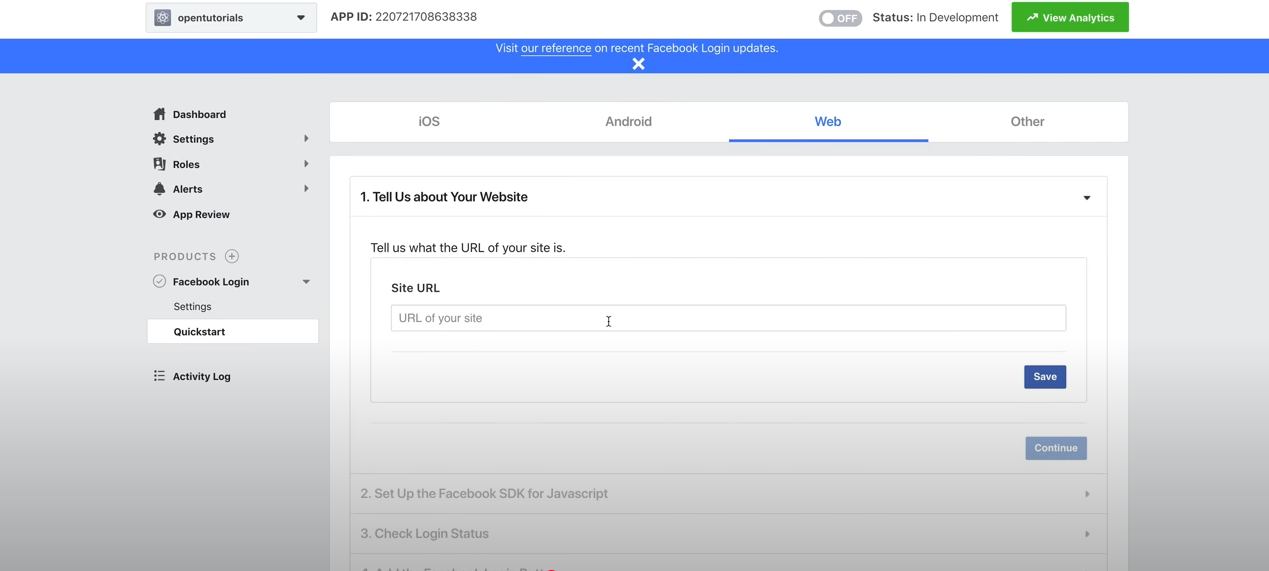Click the PRODUCTS section label
Screen dimensions: 1269x571
click(x=185, y=257)
